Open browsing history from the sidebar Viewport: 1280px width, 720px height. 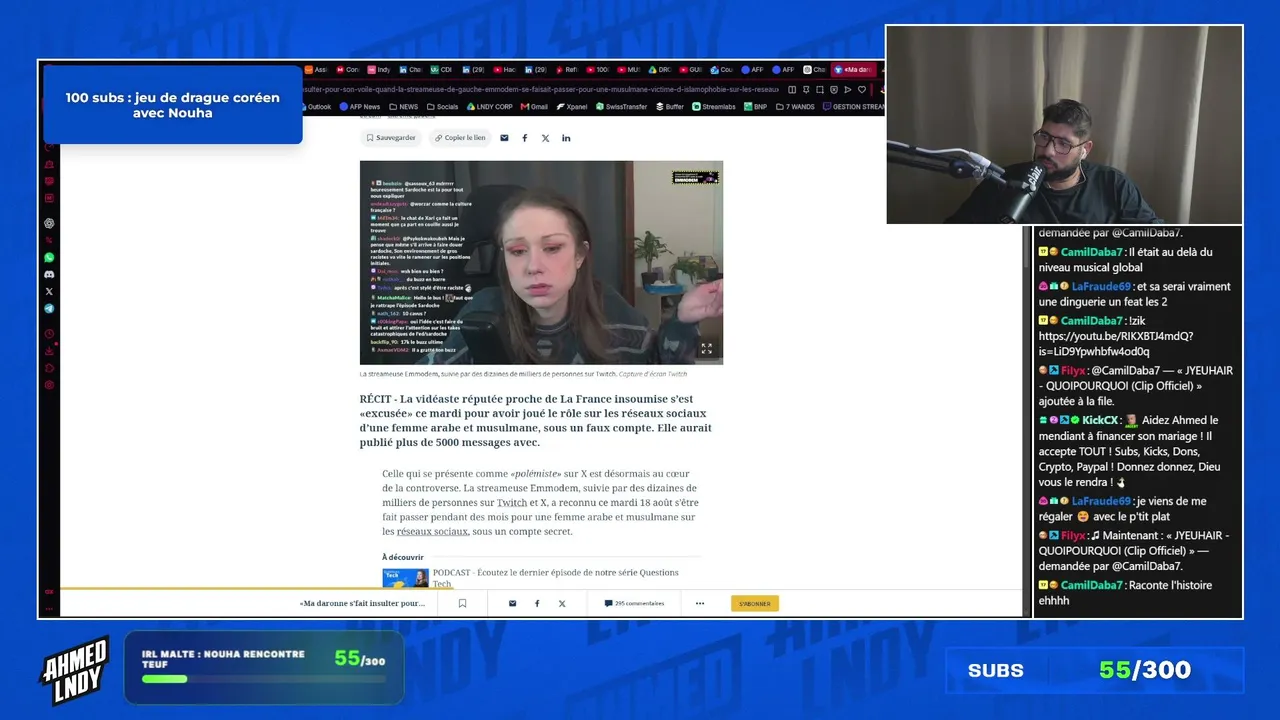(x=49, y=334)
